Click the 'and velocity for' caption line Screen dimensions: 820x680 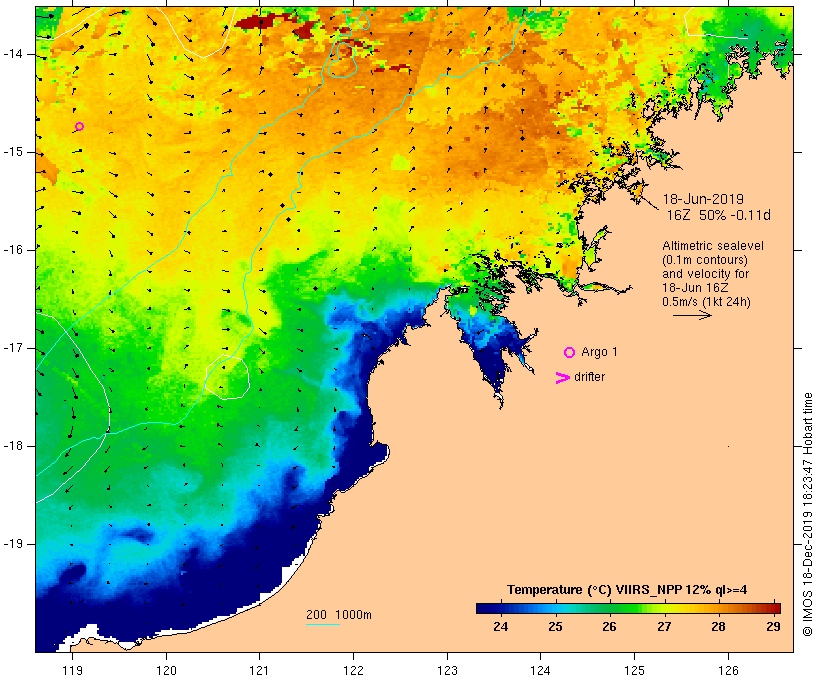705,274
